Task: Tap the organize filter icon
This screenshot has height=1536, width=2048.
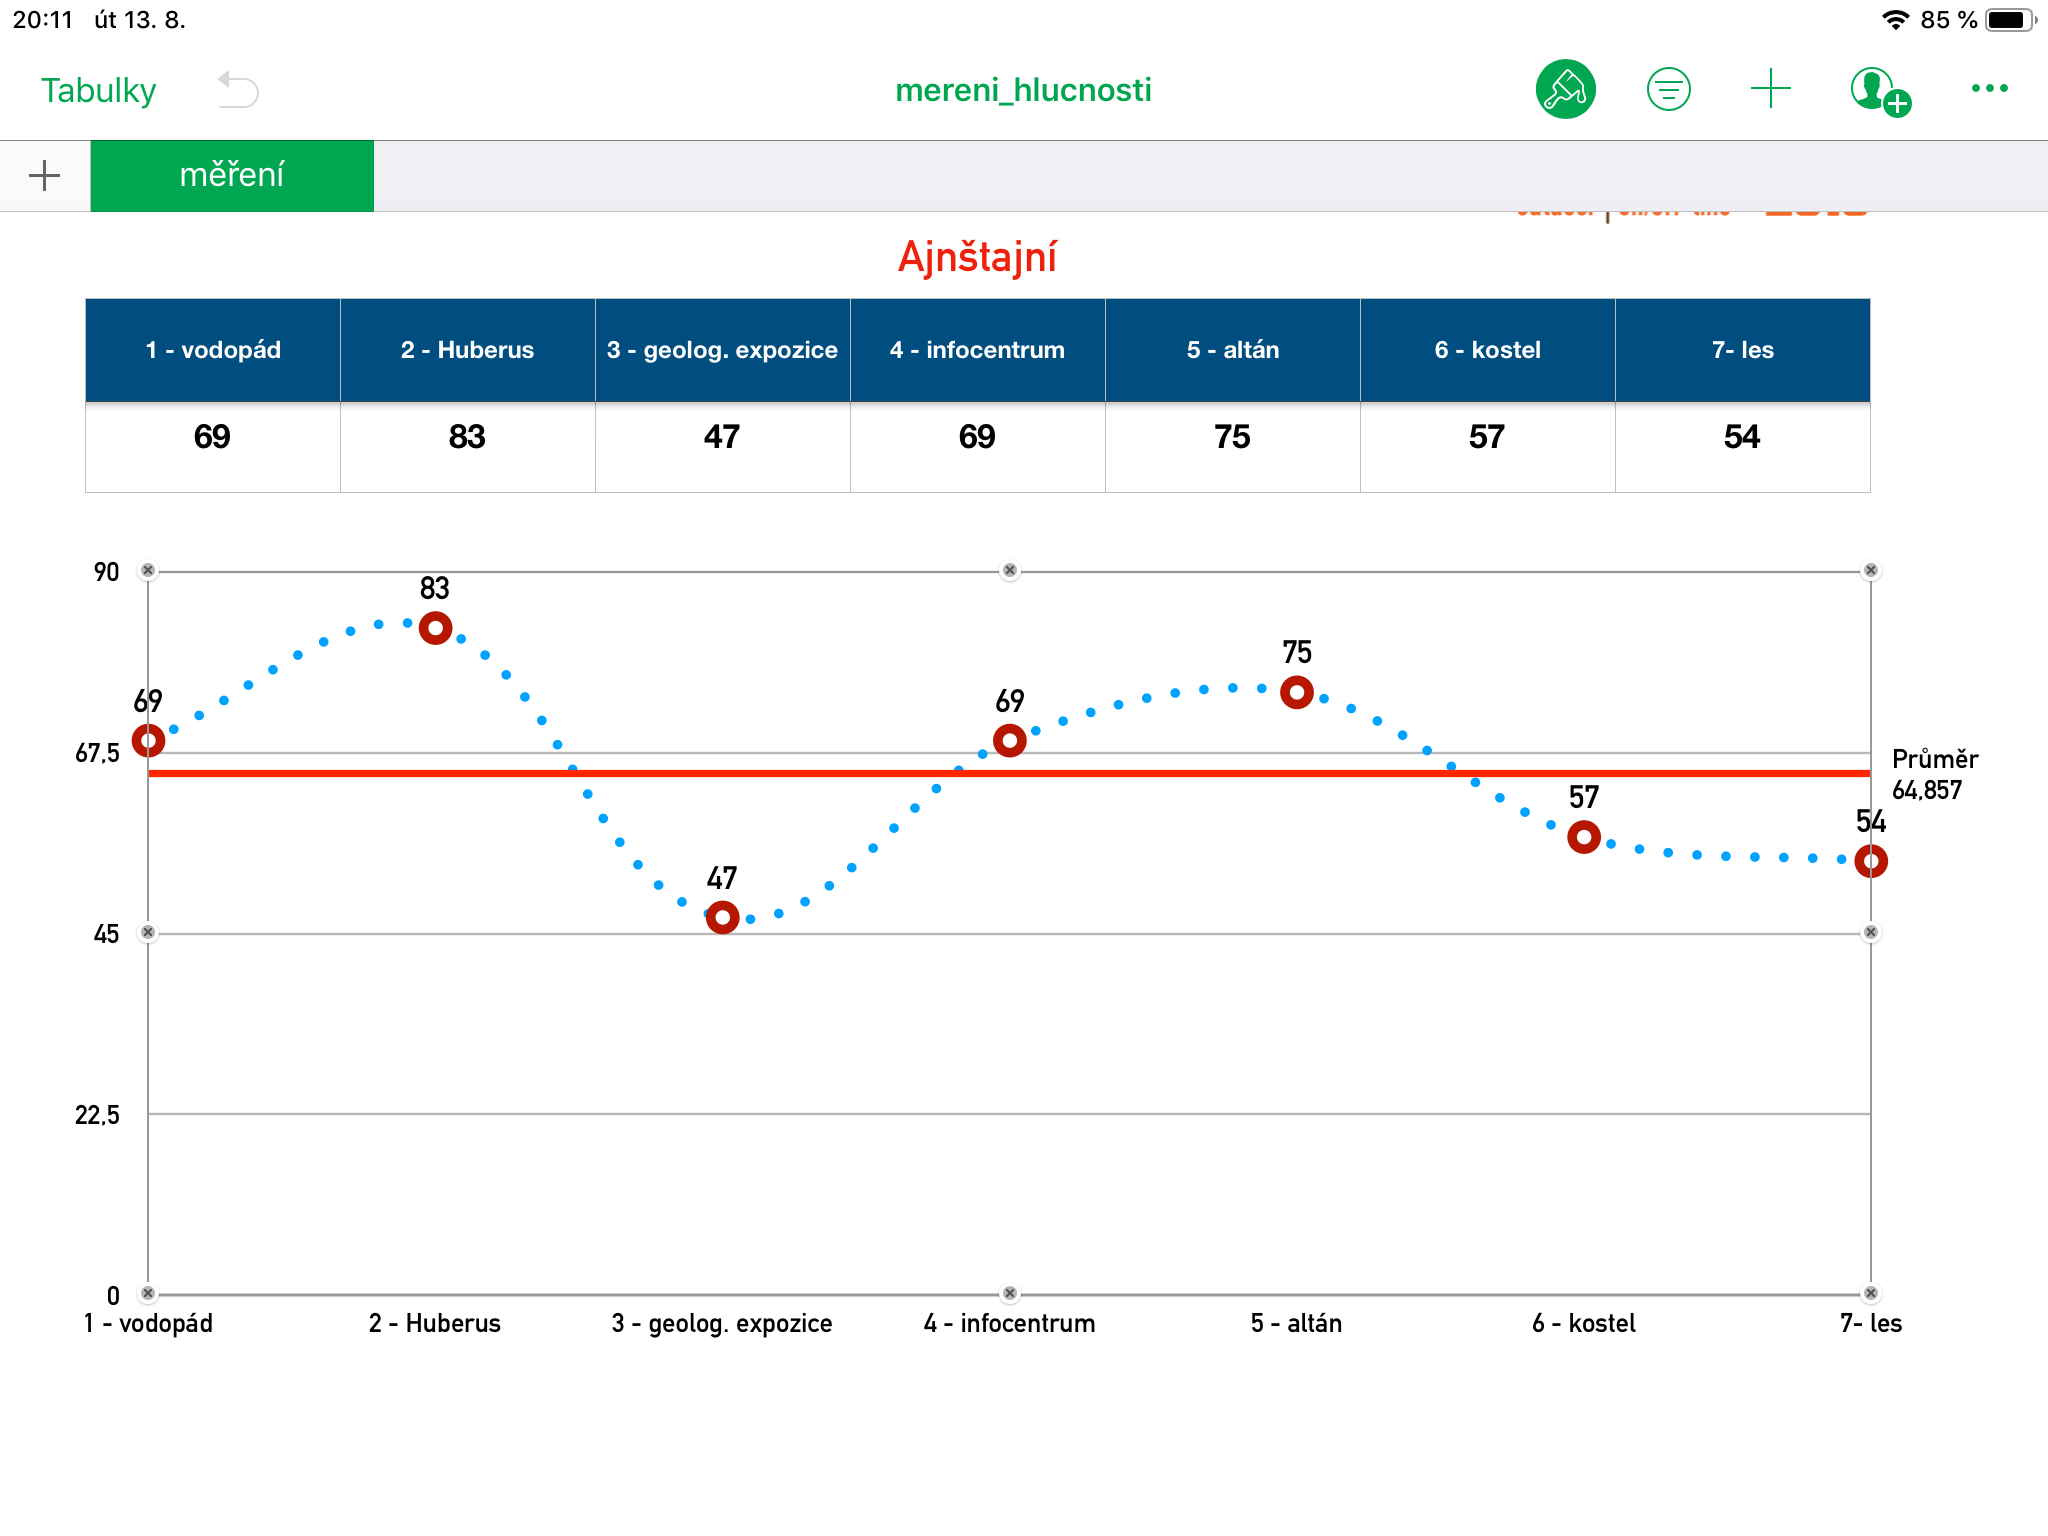Action: 1668,90
